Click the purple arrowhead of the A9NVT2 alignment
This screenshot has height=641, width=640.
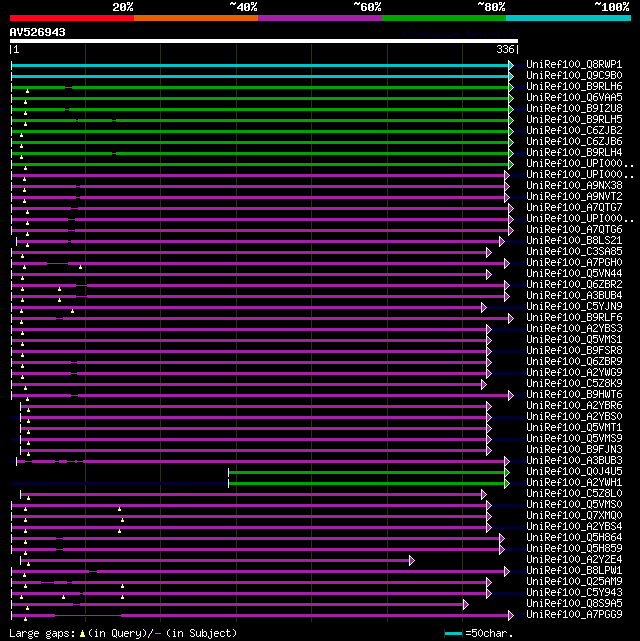(507, 197)
